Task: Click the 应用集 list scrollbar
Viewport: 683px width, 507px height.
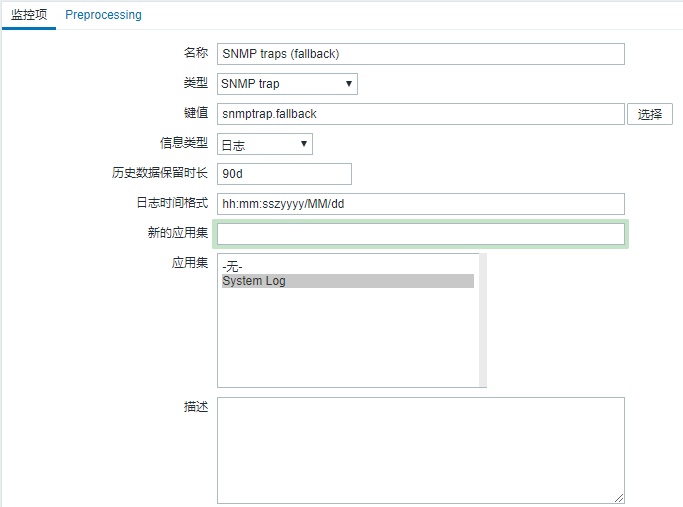Action: [x=483, y=321]
